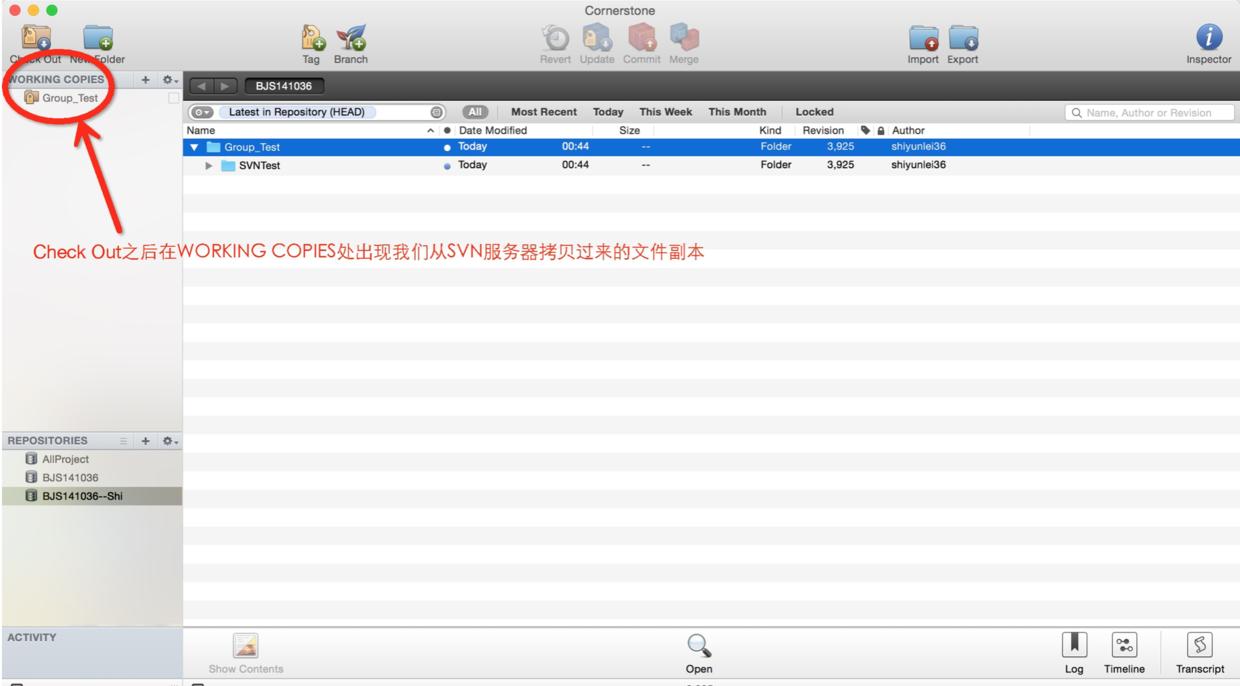Enable the Today filter
Screen dimensions: 1240x686
point(608,111)
